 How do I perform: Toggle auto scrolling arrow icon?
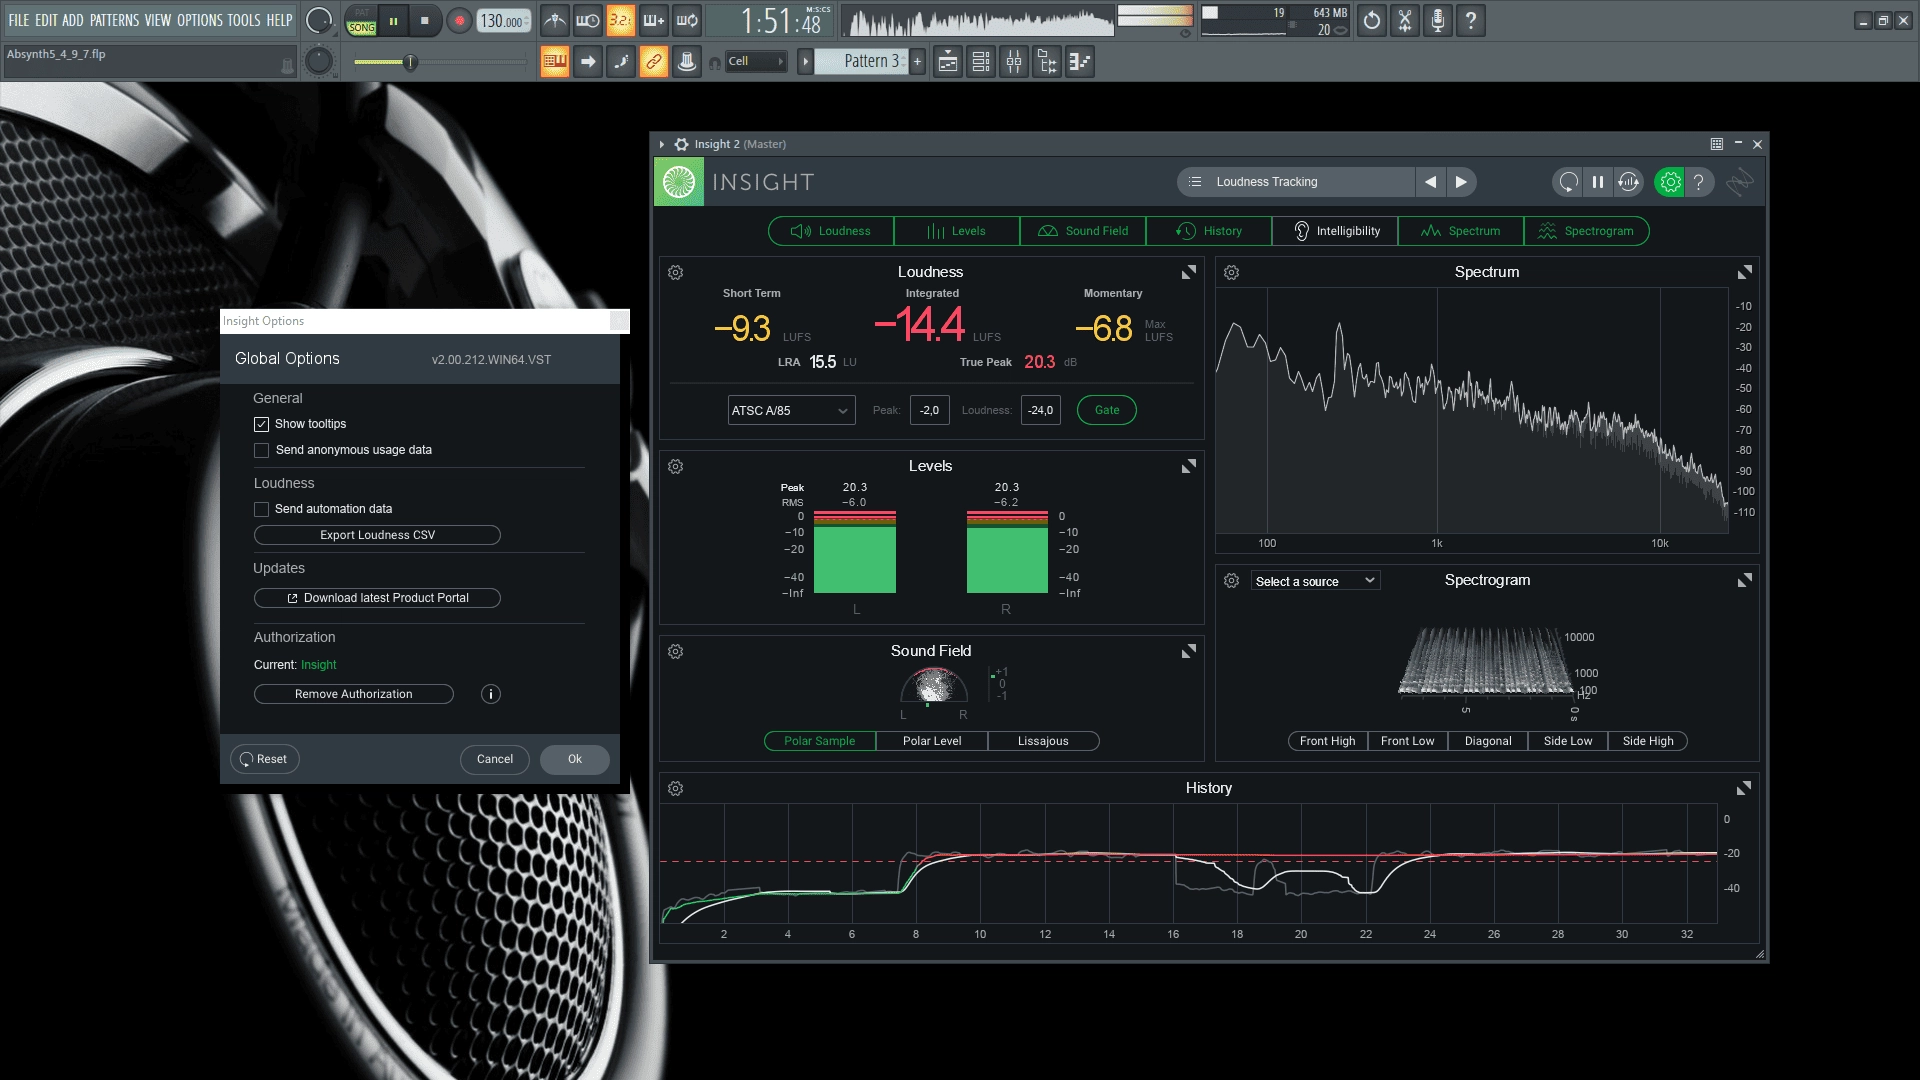tap(588, 62)
